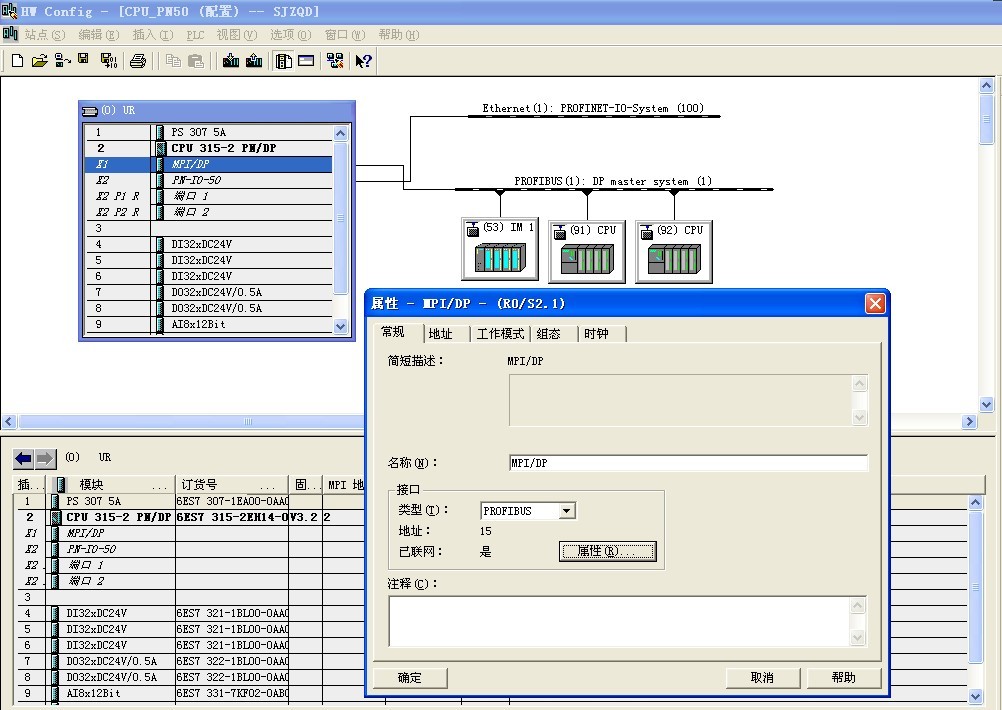Select the PN-IO-50 row in rack
1002x710 pixels.
point(210,180)
